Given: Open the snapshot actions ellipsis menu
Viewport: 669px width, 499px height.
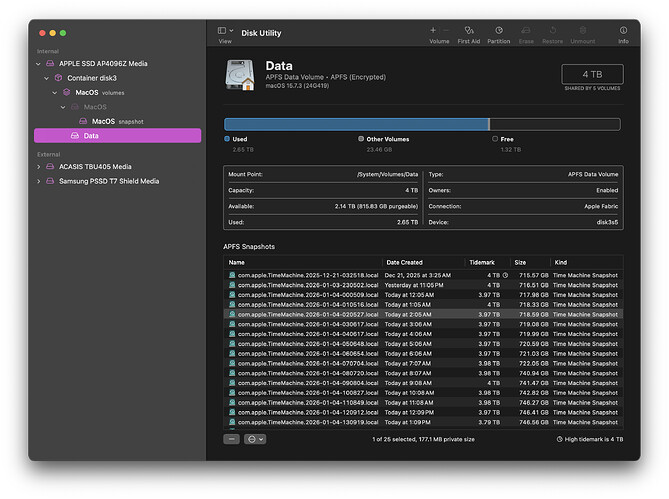Looking at the screenshot, I should tap(254, 439).
